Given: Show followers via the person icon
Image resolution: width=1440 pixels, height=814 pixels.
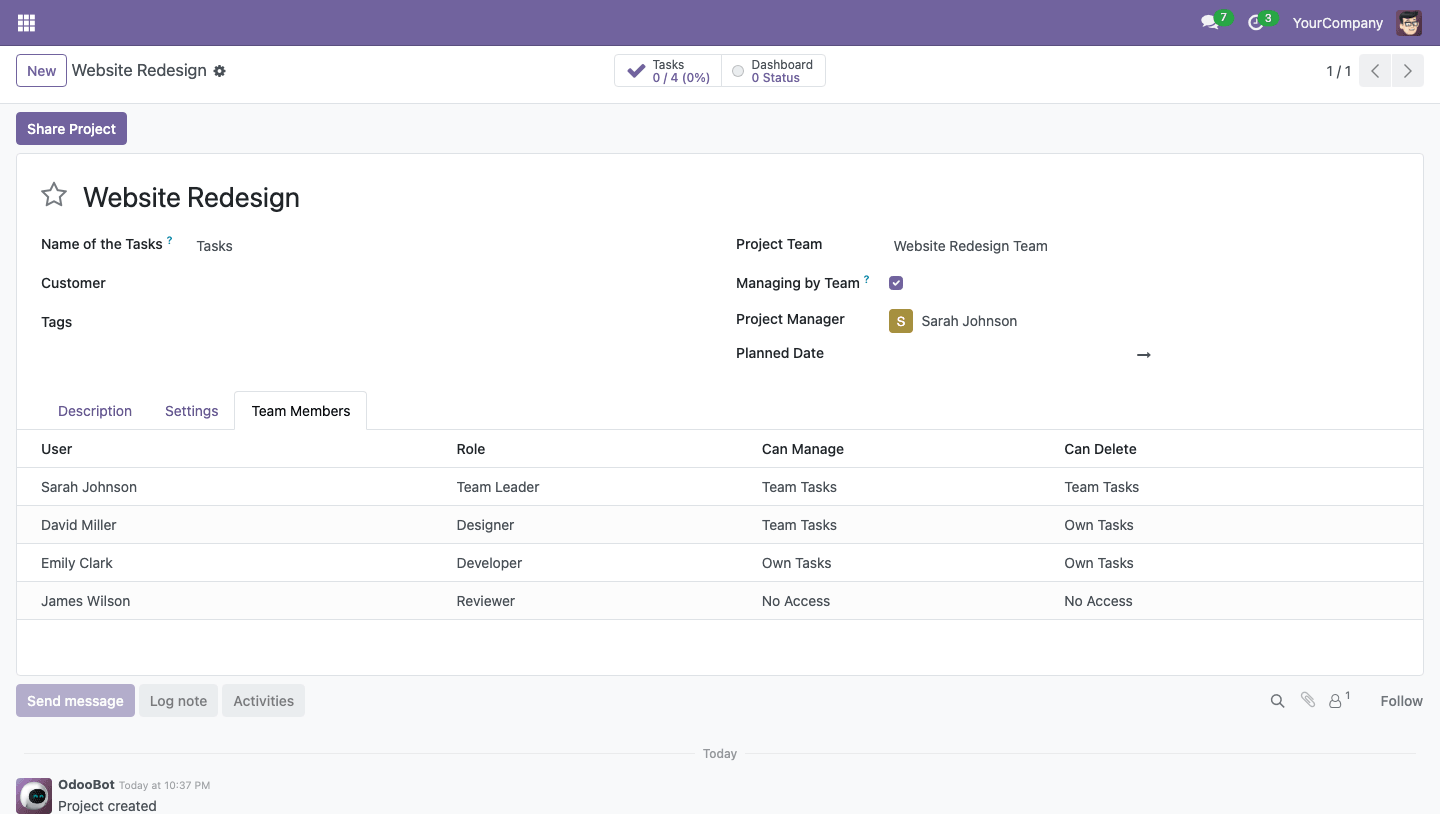Looking at the screenshot, I should coord(1338,700).
